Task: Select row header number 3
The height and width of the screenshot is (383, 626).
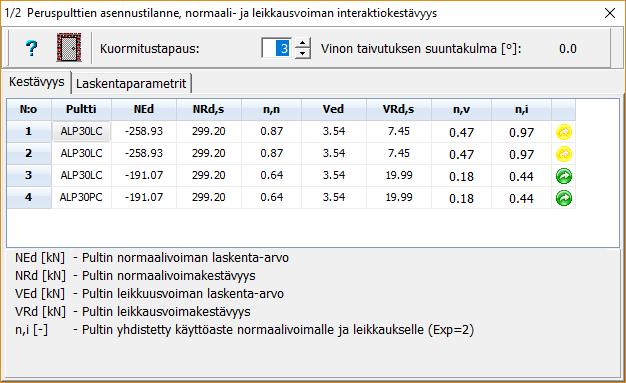Action: pos(28,175)
